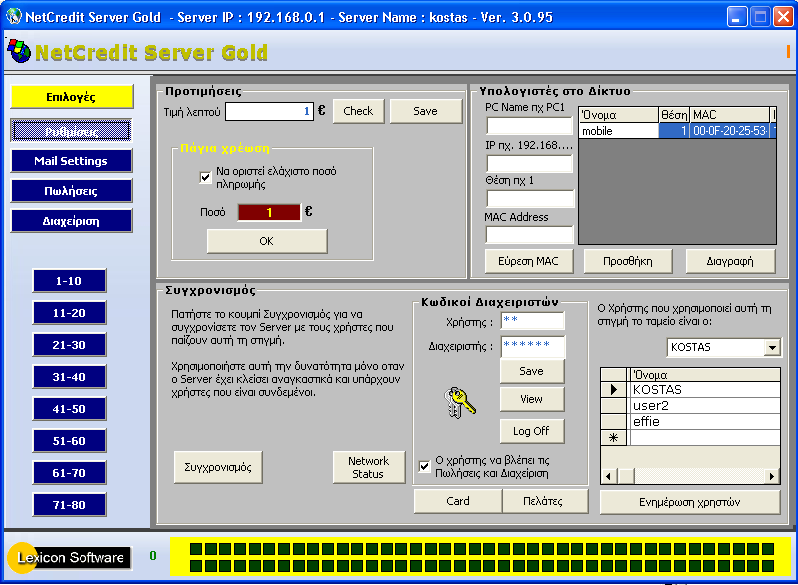Image resolution: width=798 pixels, height=585 pixels.
Task: Click the new row asterisk marker
Action: point(614,437)
